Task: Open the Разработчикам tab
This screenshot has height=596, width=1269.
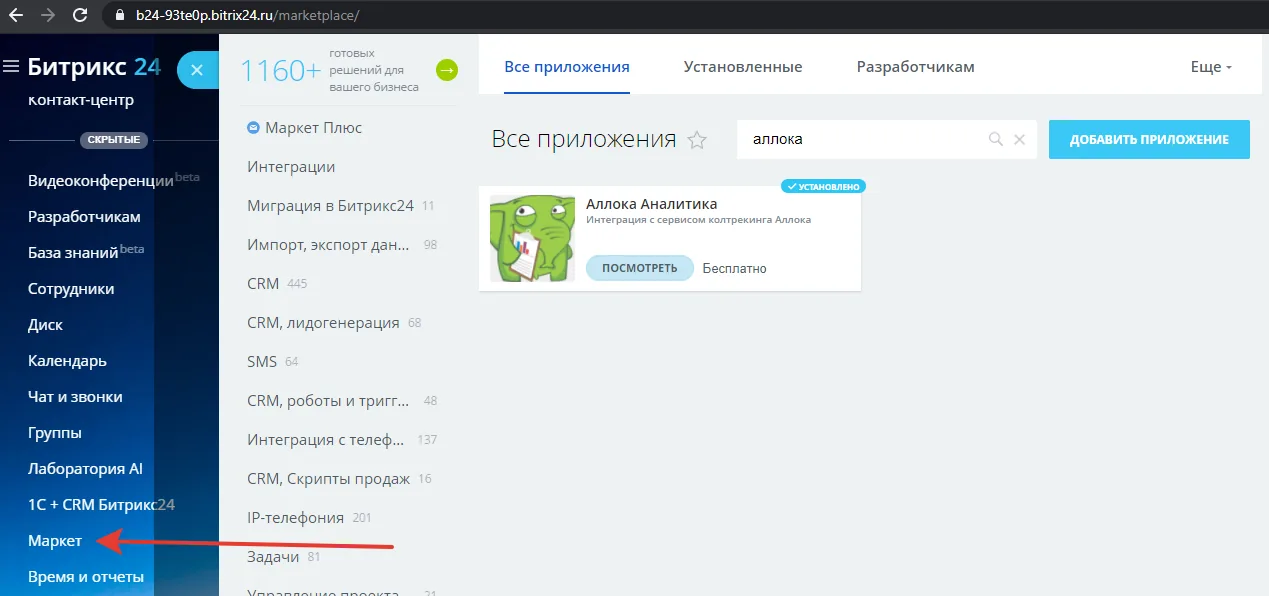Action: [916, 67]
